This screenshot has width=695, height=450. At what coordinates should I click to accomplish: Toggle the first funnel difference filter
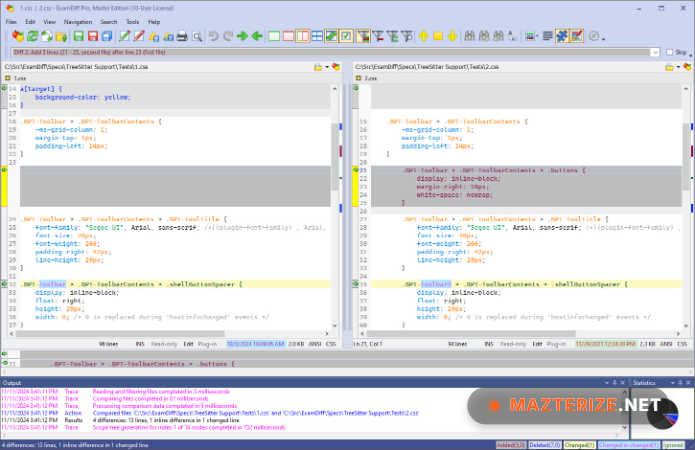[363, 36]
